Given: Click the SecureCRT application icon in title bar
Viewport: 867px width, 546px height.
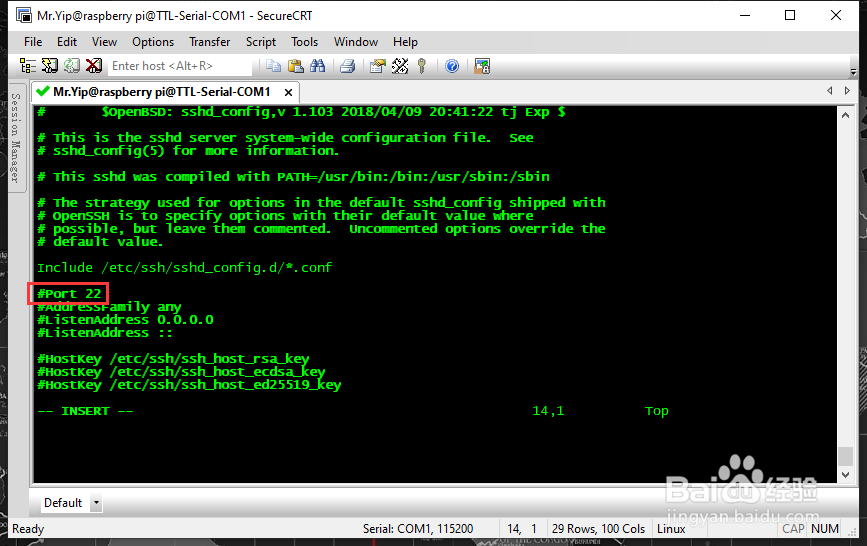Looking at the screenshot, I should 24,15.
